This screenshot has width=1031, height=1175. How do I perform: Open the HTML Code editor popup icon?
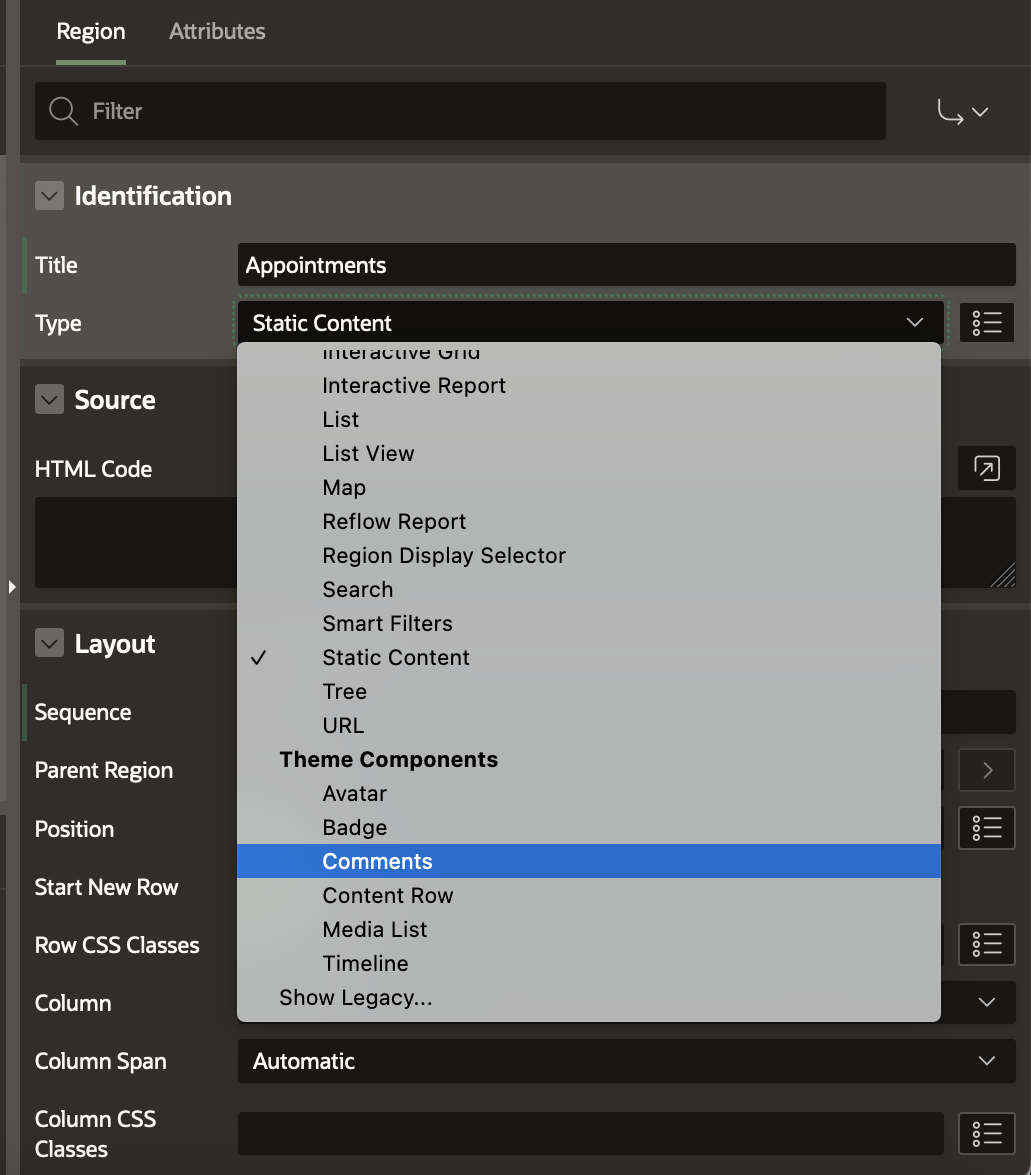pyautogui.click(x=986, y=468)
